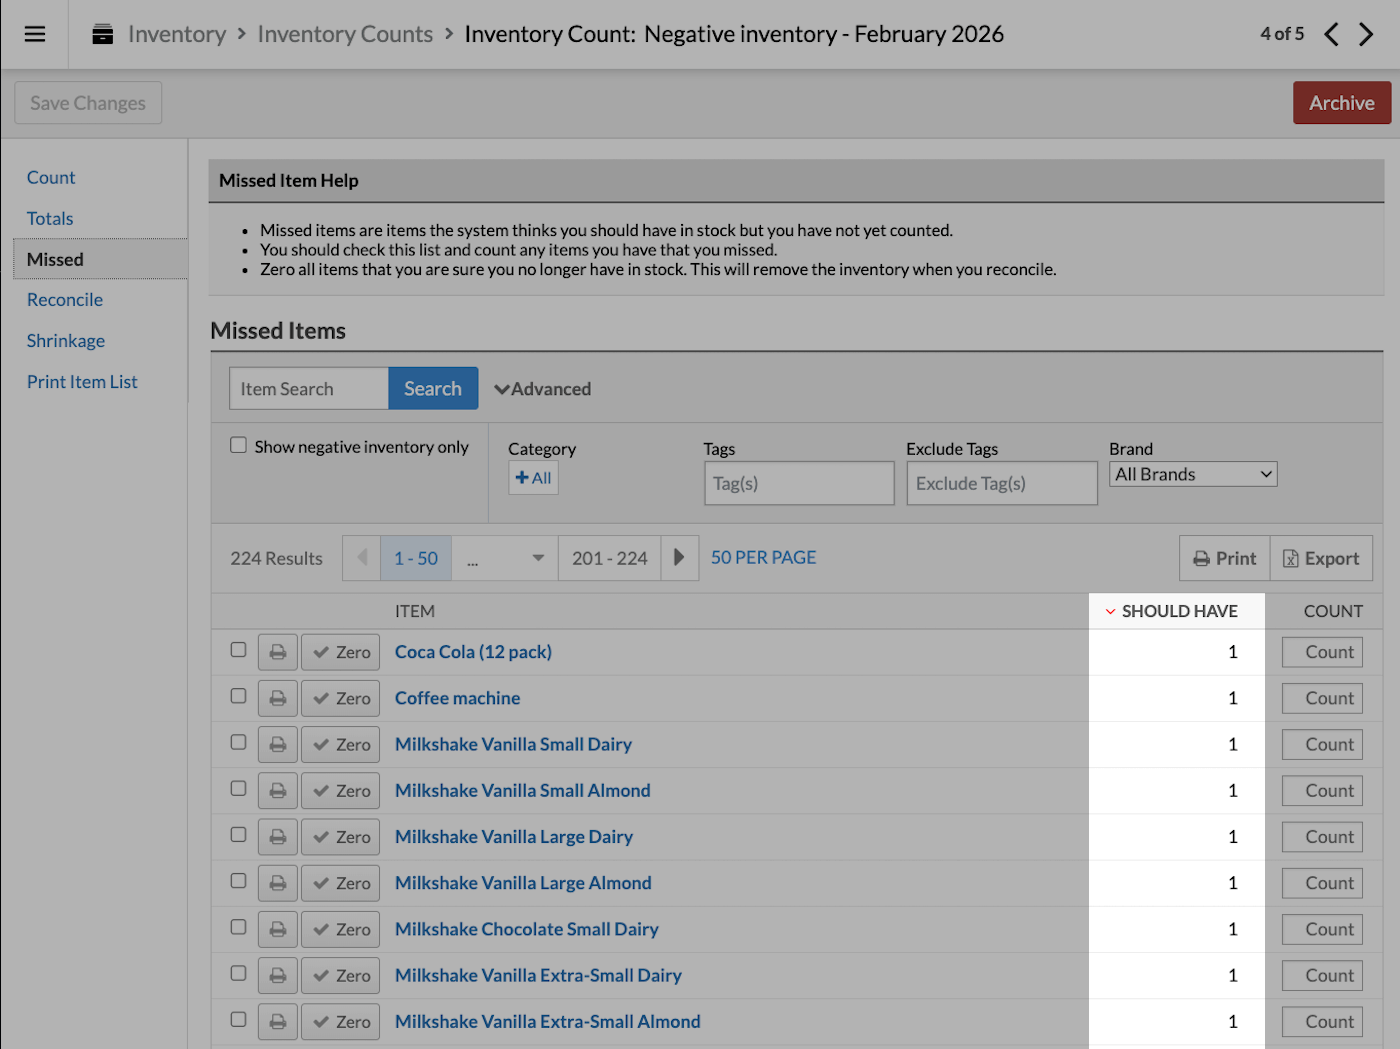Check the row checkbox for Coca Cola (12 pack)
The height and width of the screenshot is (1049, 1400).
point(237,650)
